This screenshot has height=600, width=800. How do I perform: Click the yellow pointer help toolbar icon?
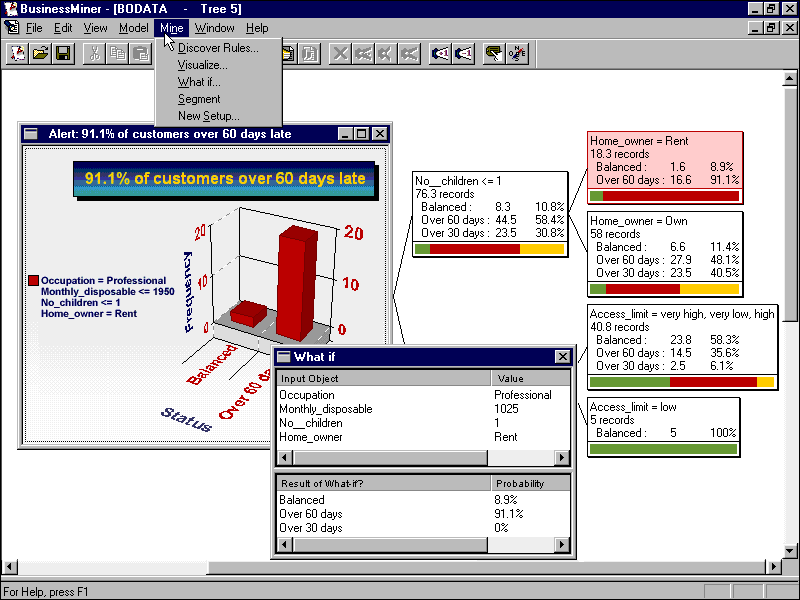point(493,54)
